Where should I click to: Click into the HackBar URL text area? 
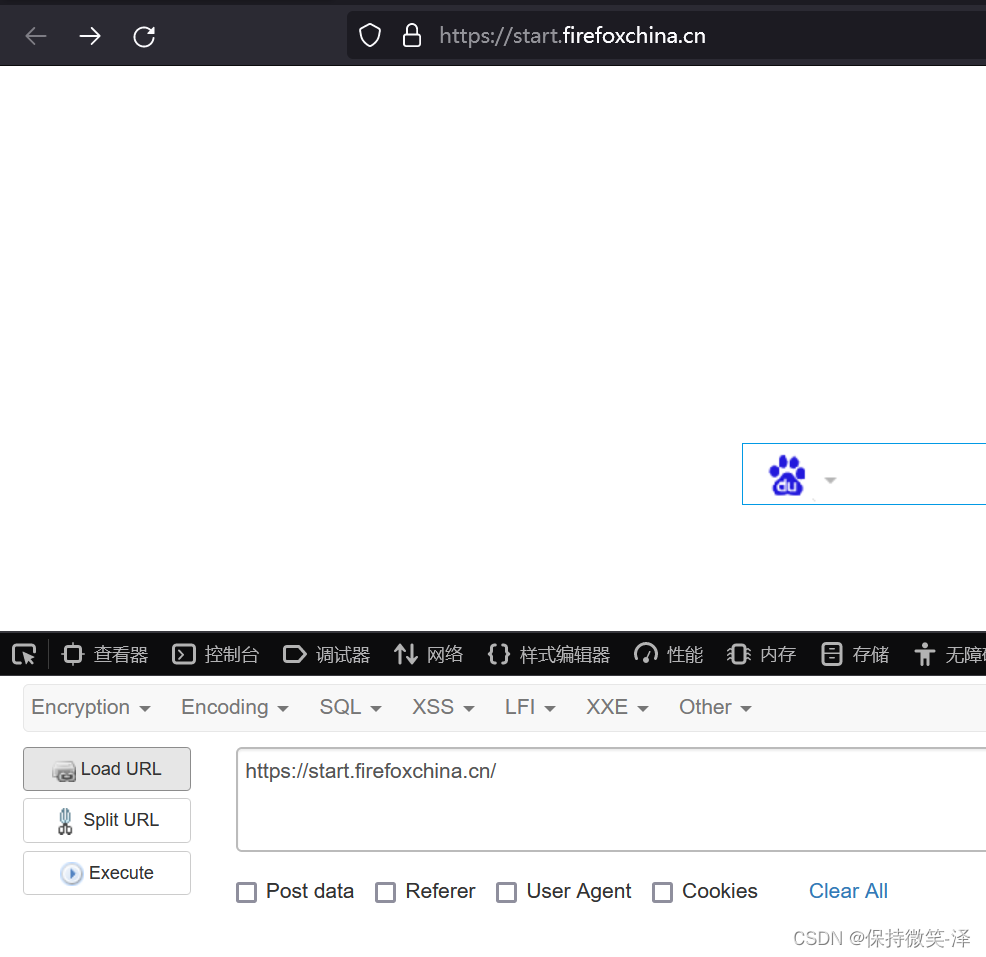click(611, 800)
